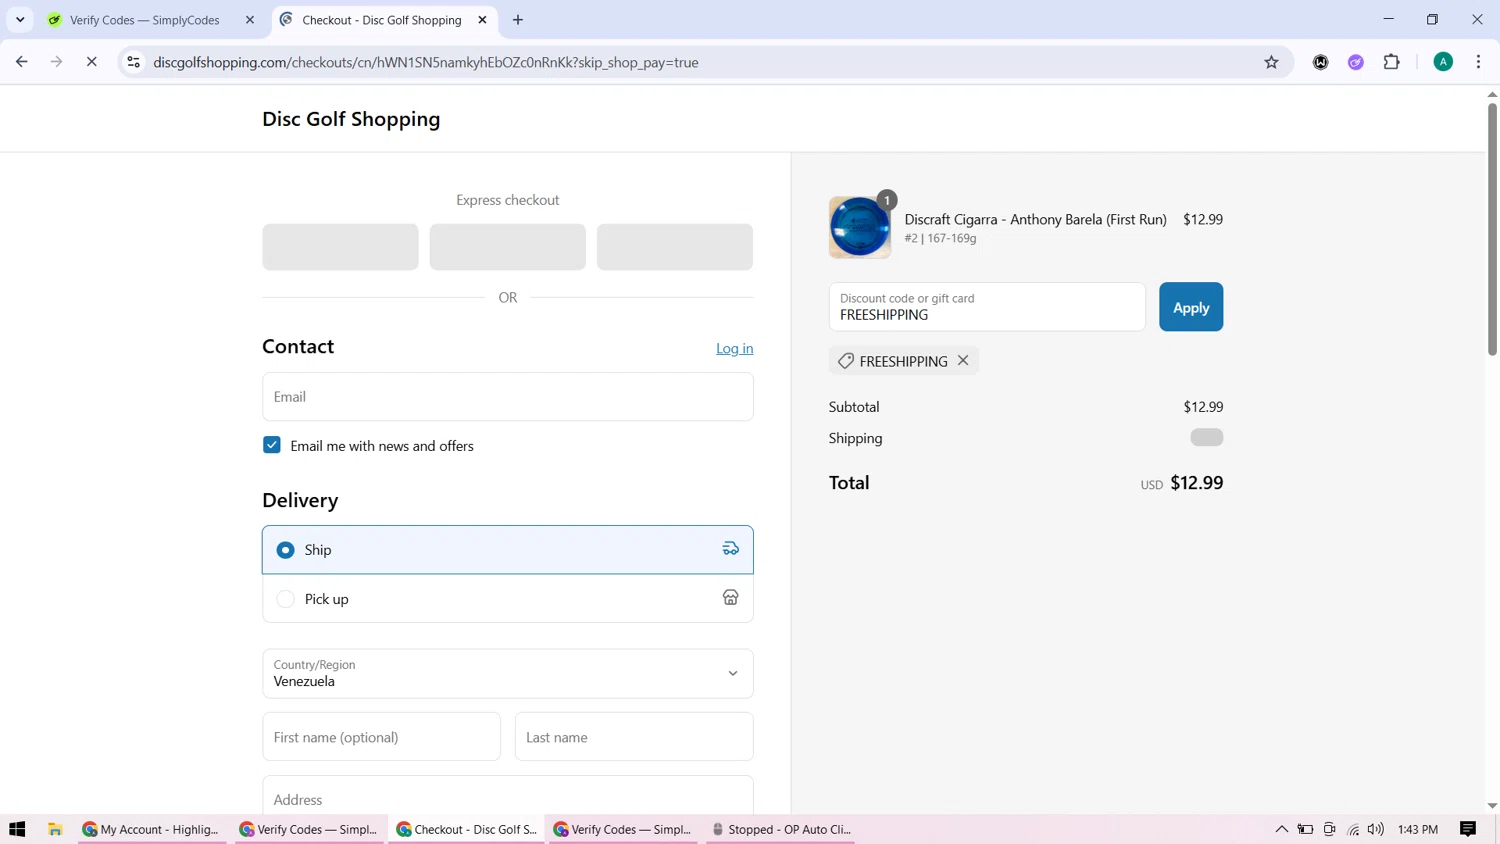Switch to the Verify Codes — SimplyCodes tab

click(x=145, y=20)
